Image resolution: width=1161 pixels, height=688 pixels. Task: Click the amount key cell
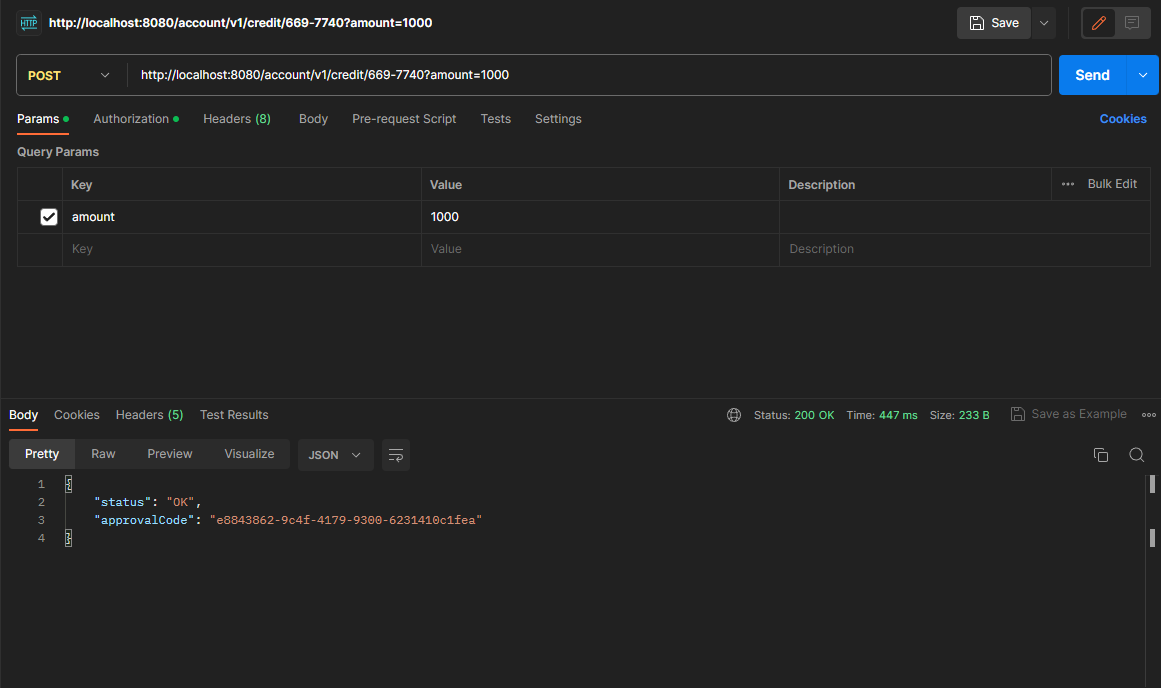click(242, 217)
